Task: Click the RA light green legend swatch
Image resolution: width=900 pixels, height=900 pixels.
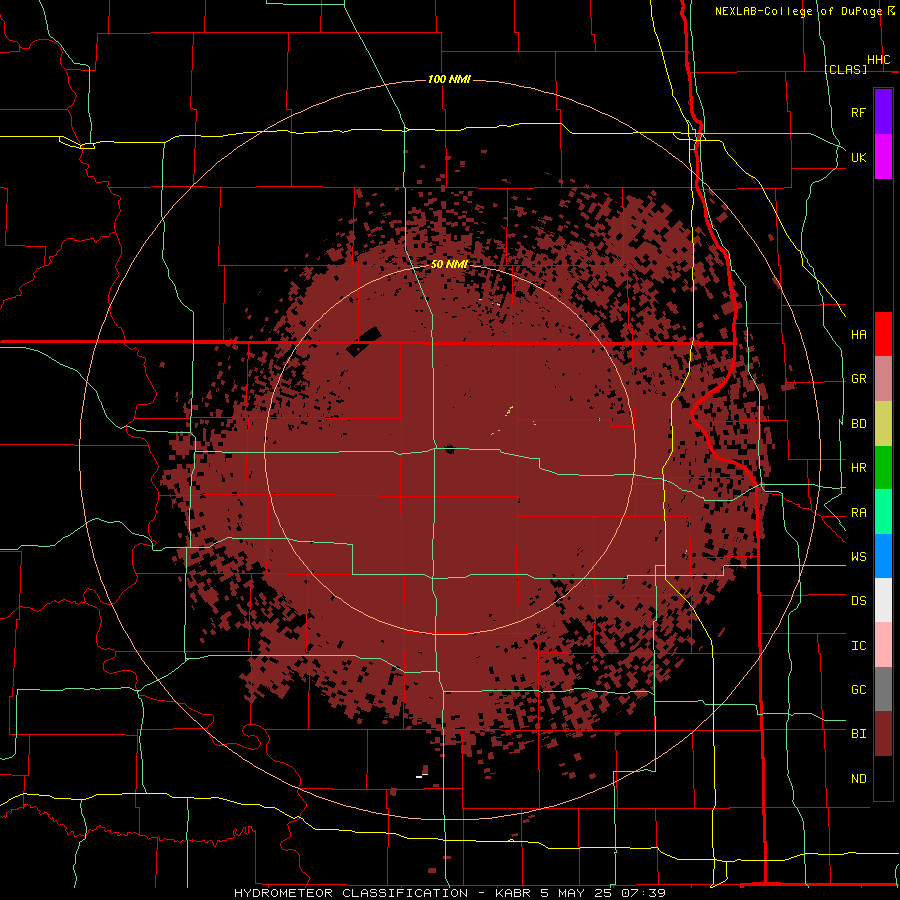Action: click(883, 512)
